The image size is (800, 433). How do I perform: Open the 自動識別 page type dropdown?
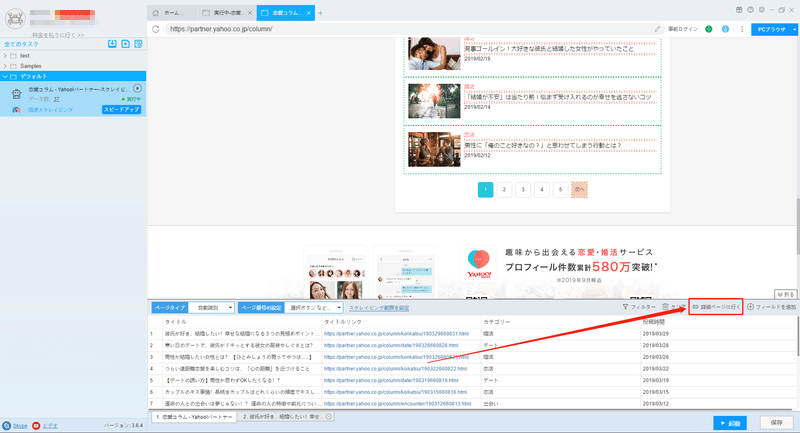(x=211, y=308)
